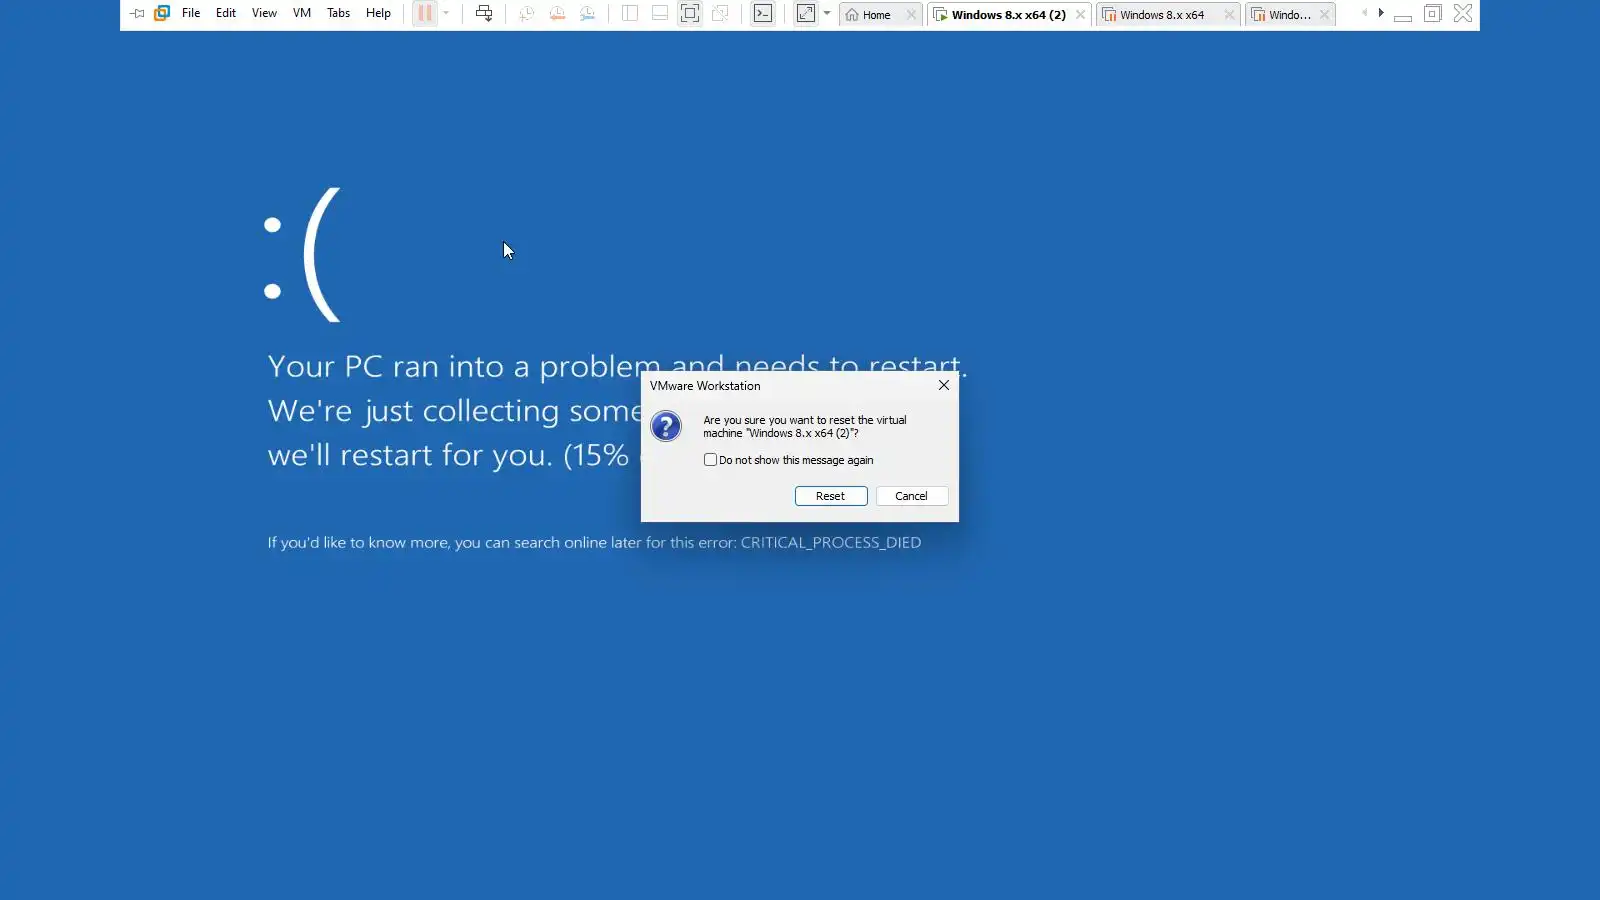
Task: Close the Windows 8.x x64 (2) tab
Action: point(1080,15)
